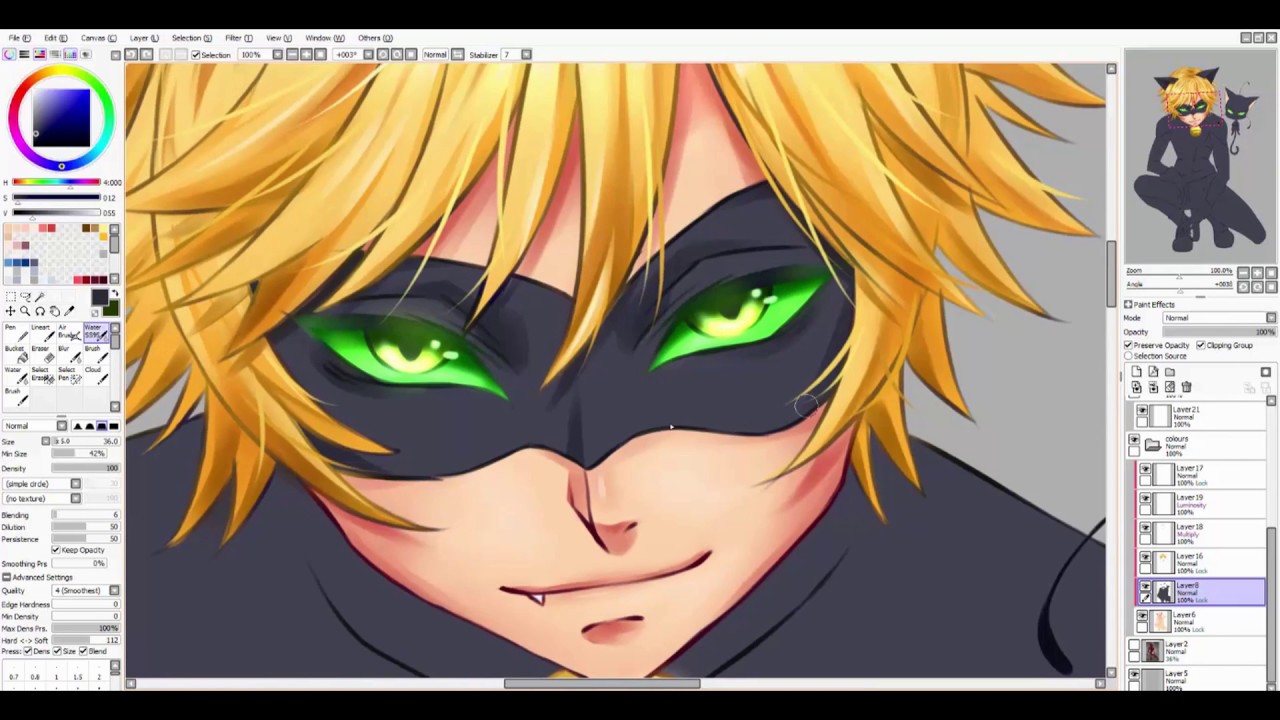Select the Selection Source option

[x=1128, y=356]
